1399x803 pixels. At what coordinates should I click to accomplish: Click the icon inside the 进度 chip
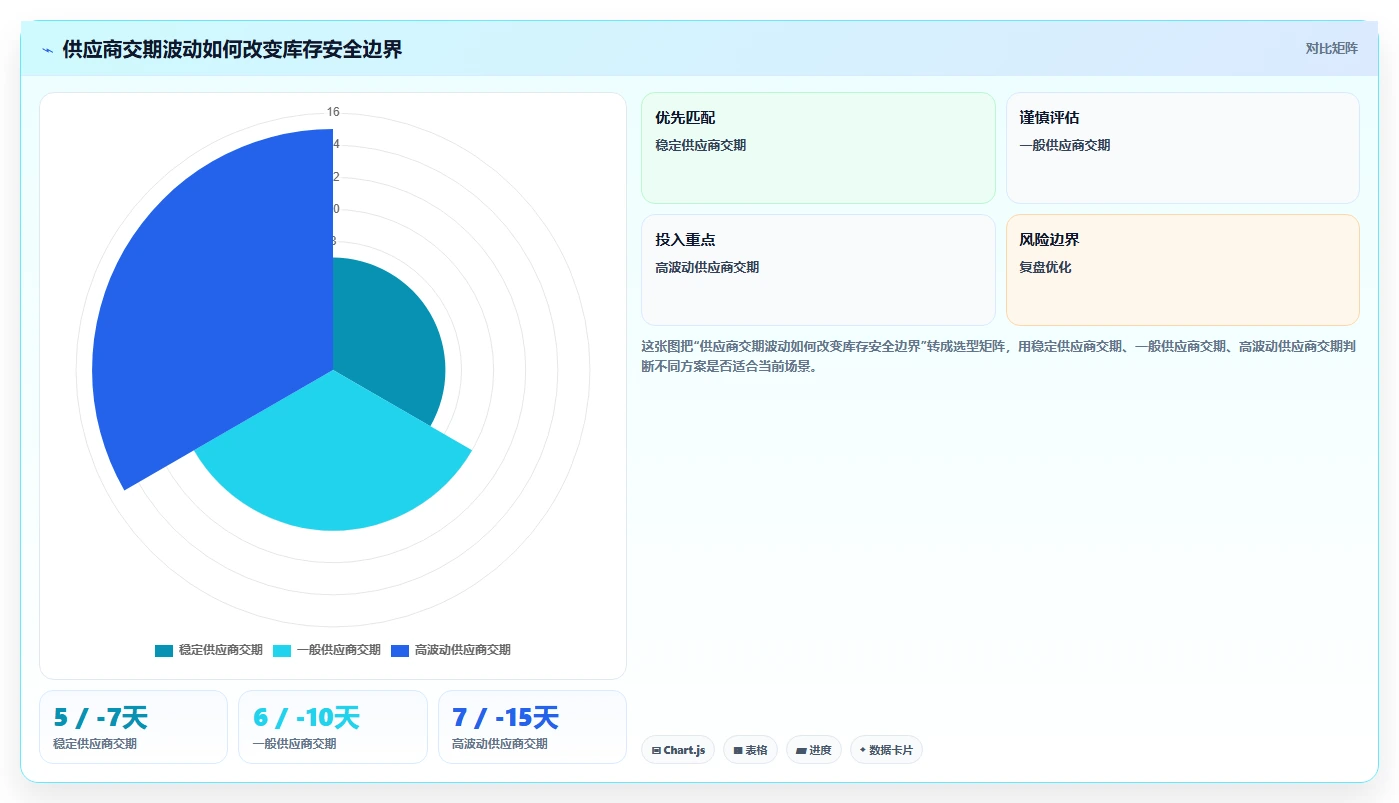pos(801,750)
